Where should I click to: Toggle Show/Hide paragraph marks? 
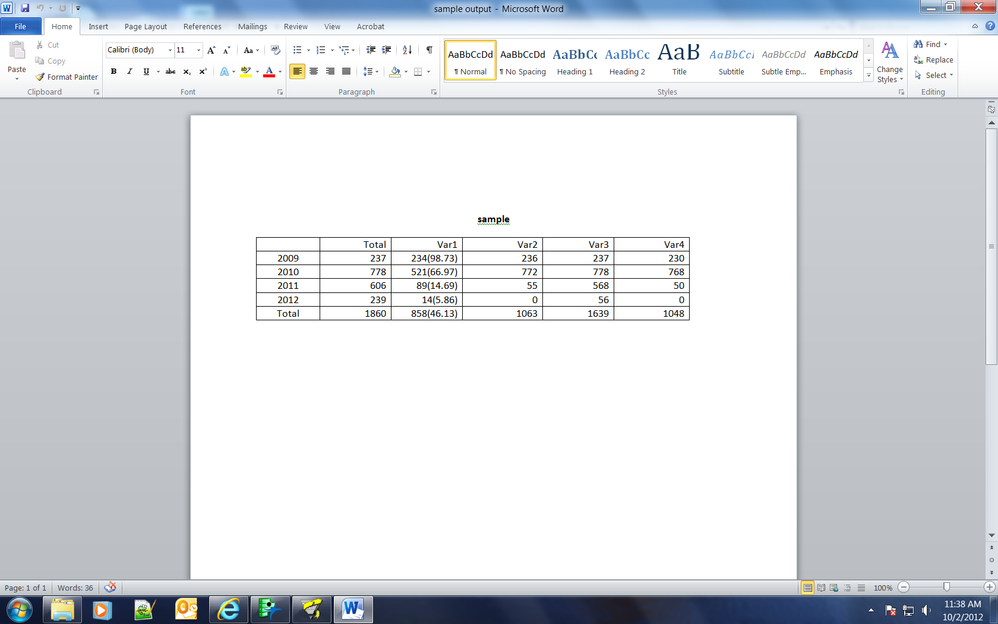pyautogui.click(x=429, y=50)
